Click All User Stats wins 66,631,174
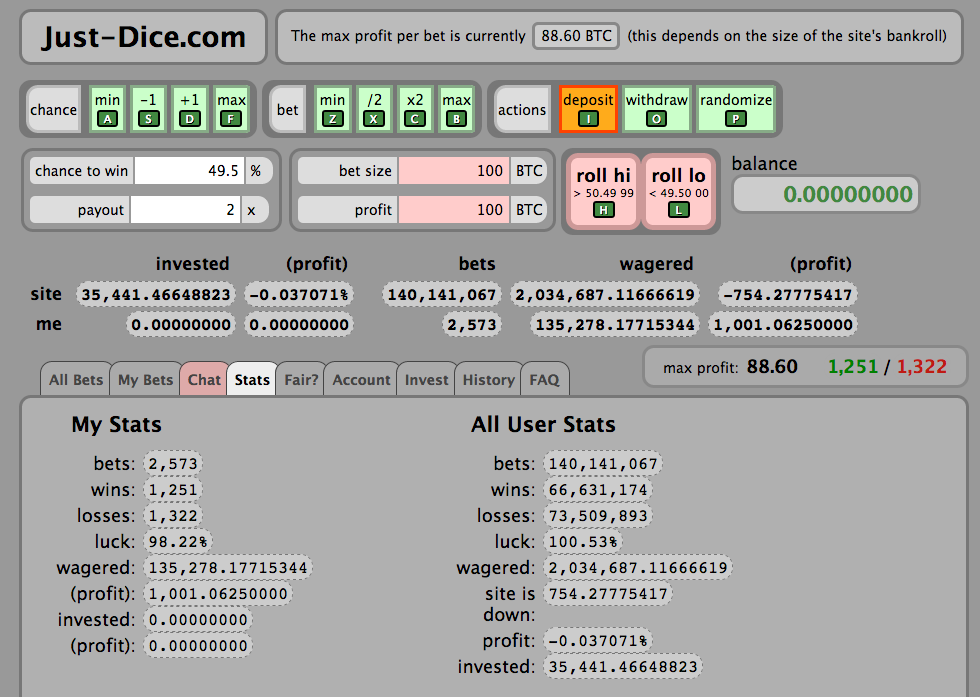Viewport: 980px width, 697px height. (x=598, y=489)
